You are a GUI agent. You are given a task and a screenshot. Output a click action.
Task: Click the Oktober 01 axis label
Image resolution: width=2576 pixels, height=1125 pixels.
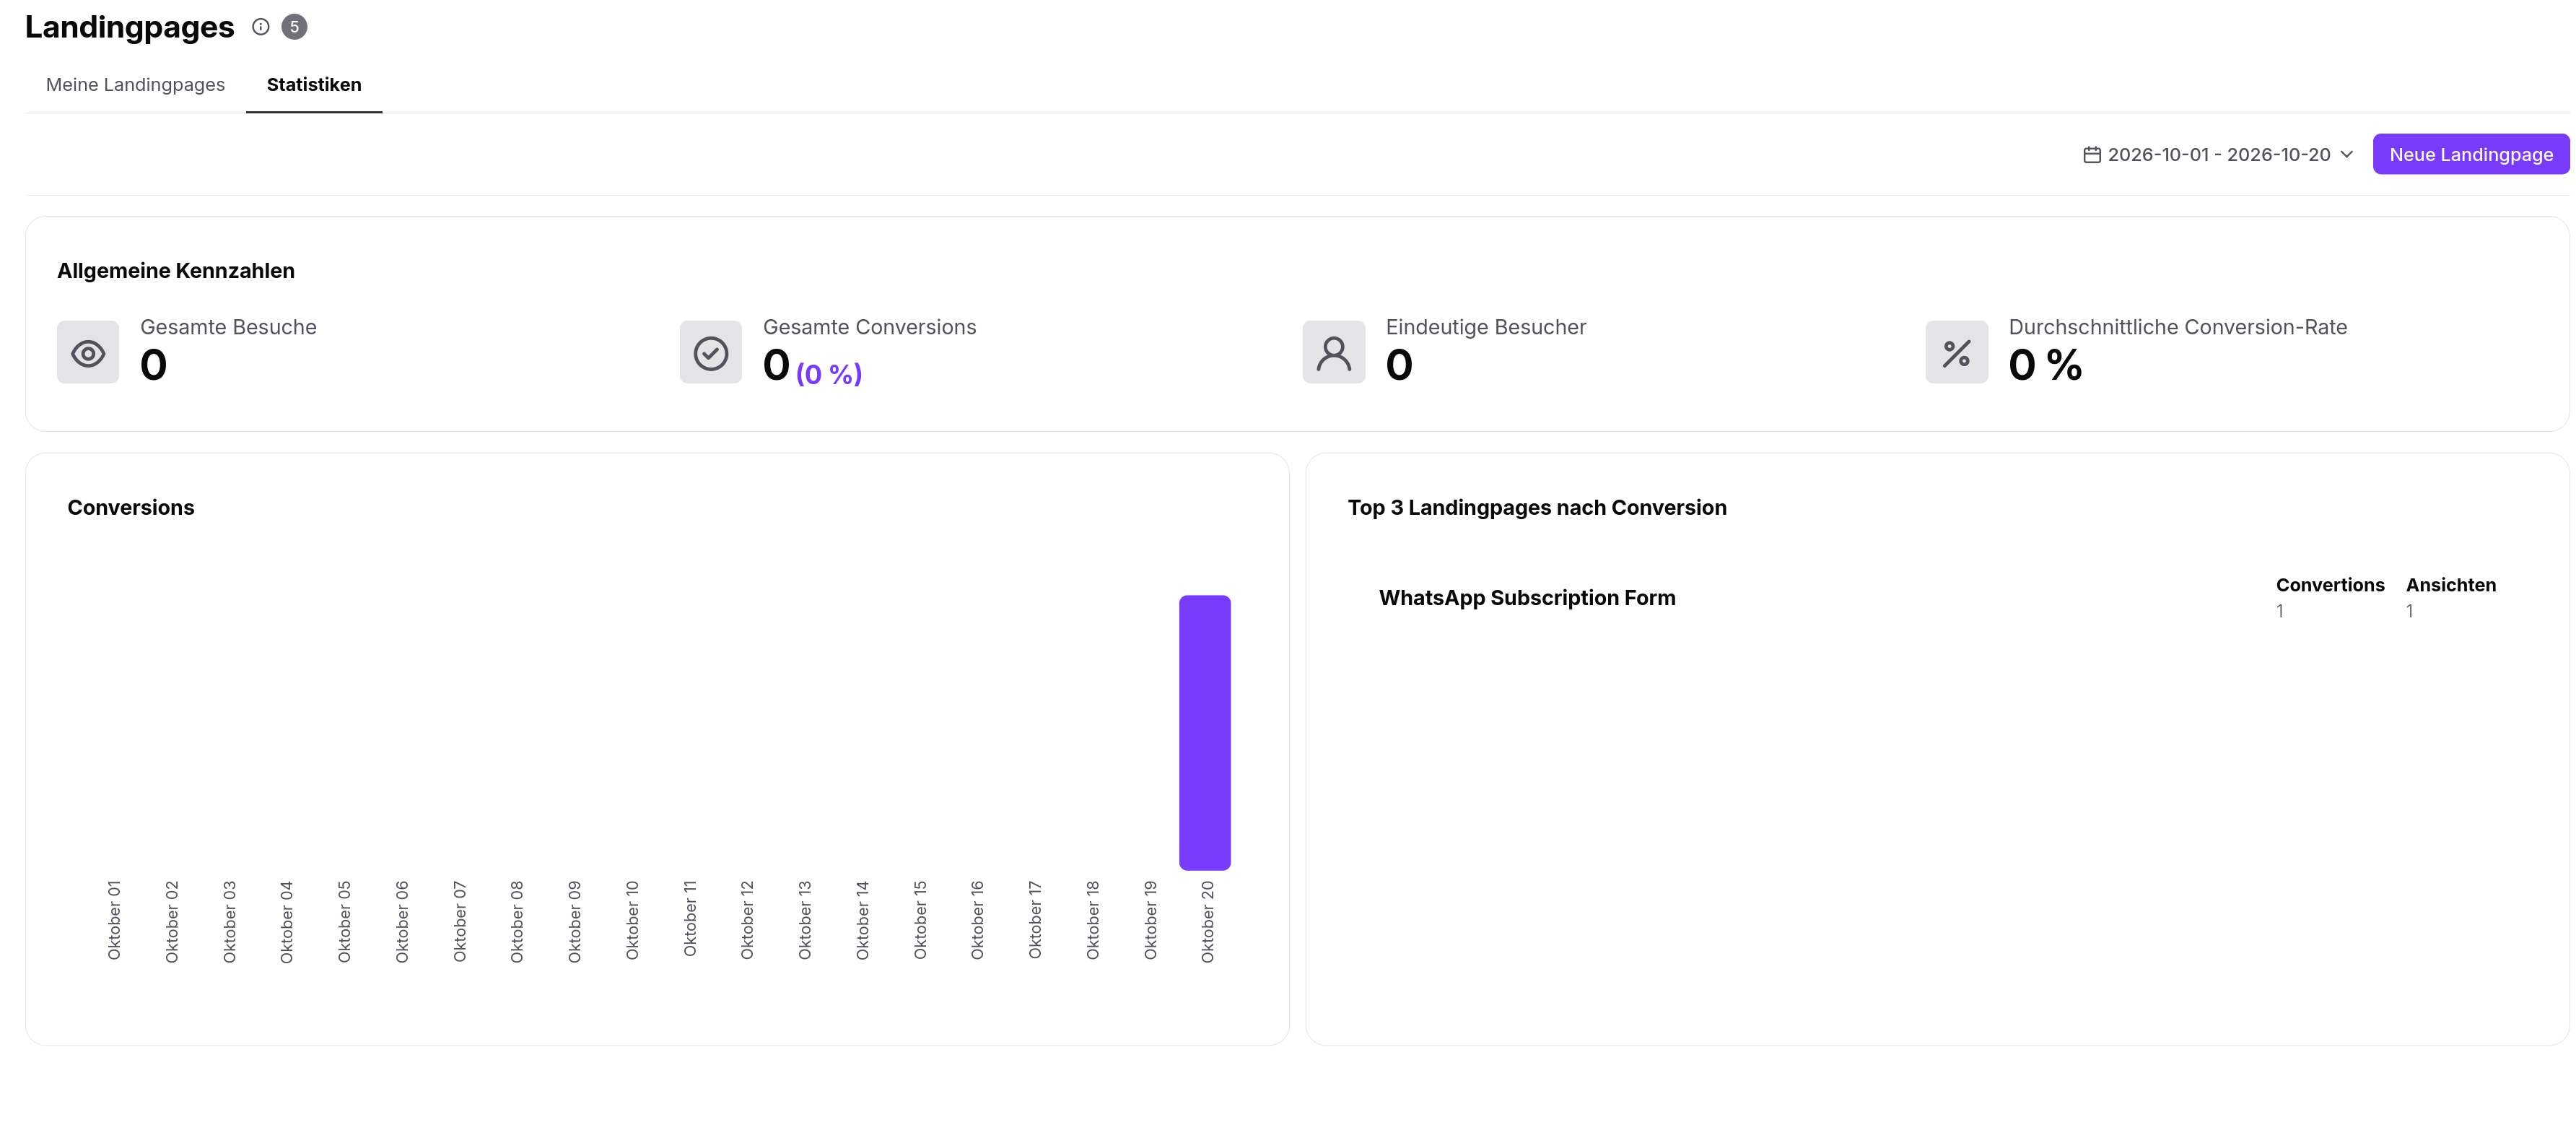point(114,921)
